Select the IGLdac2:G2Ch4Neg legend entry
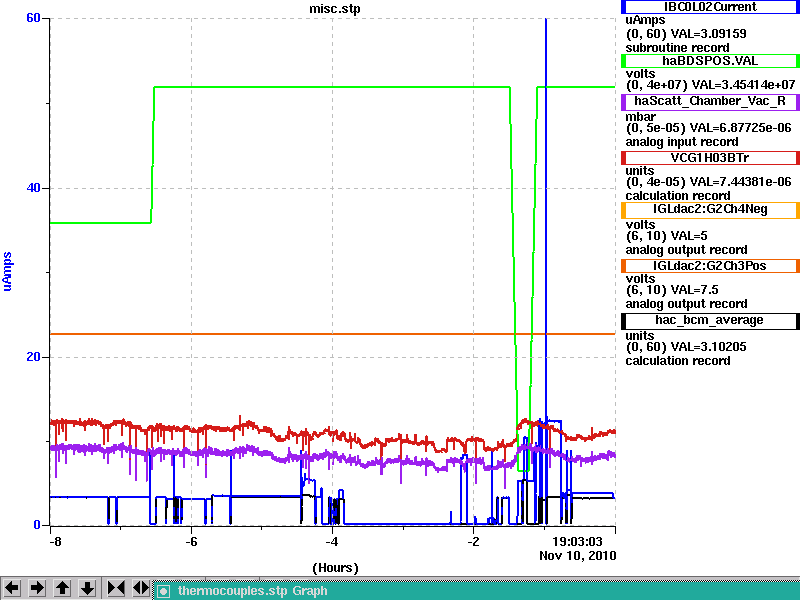 click(x=710, y=210)
